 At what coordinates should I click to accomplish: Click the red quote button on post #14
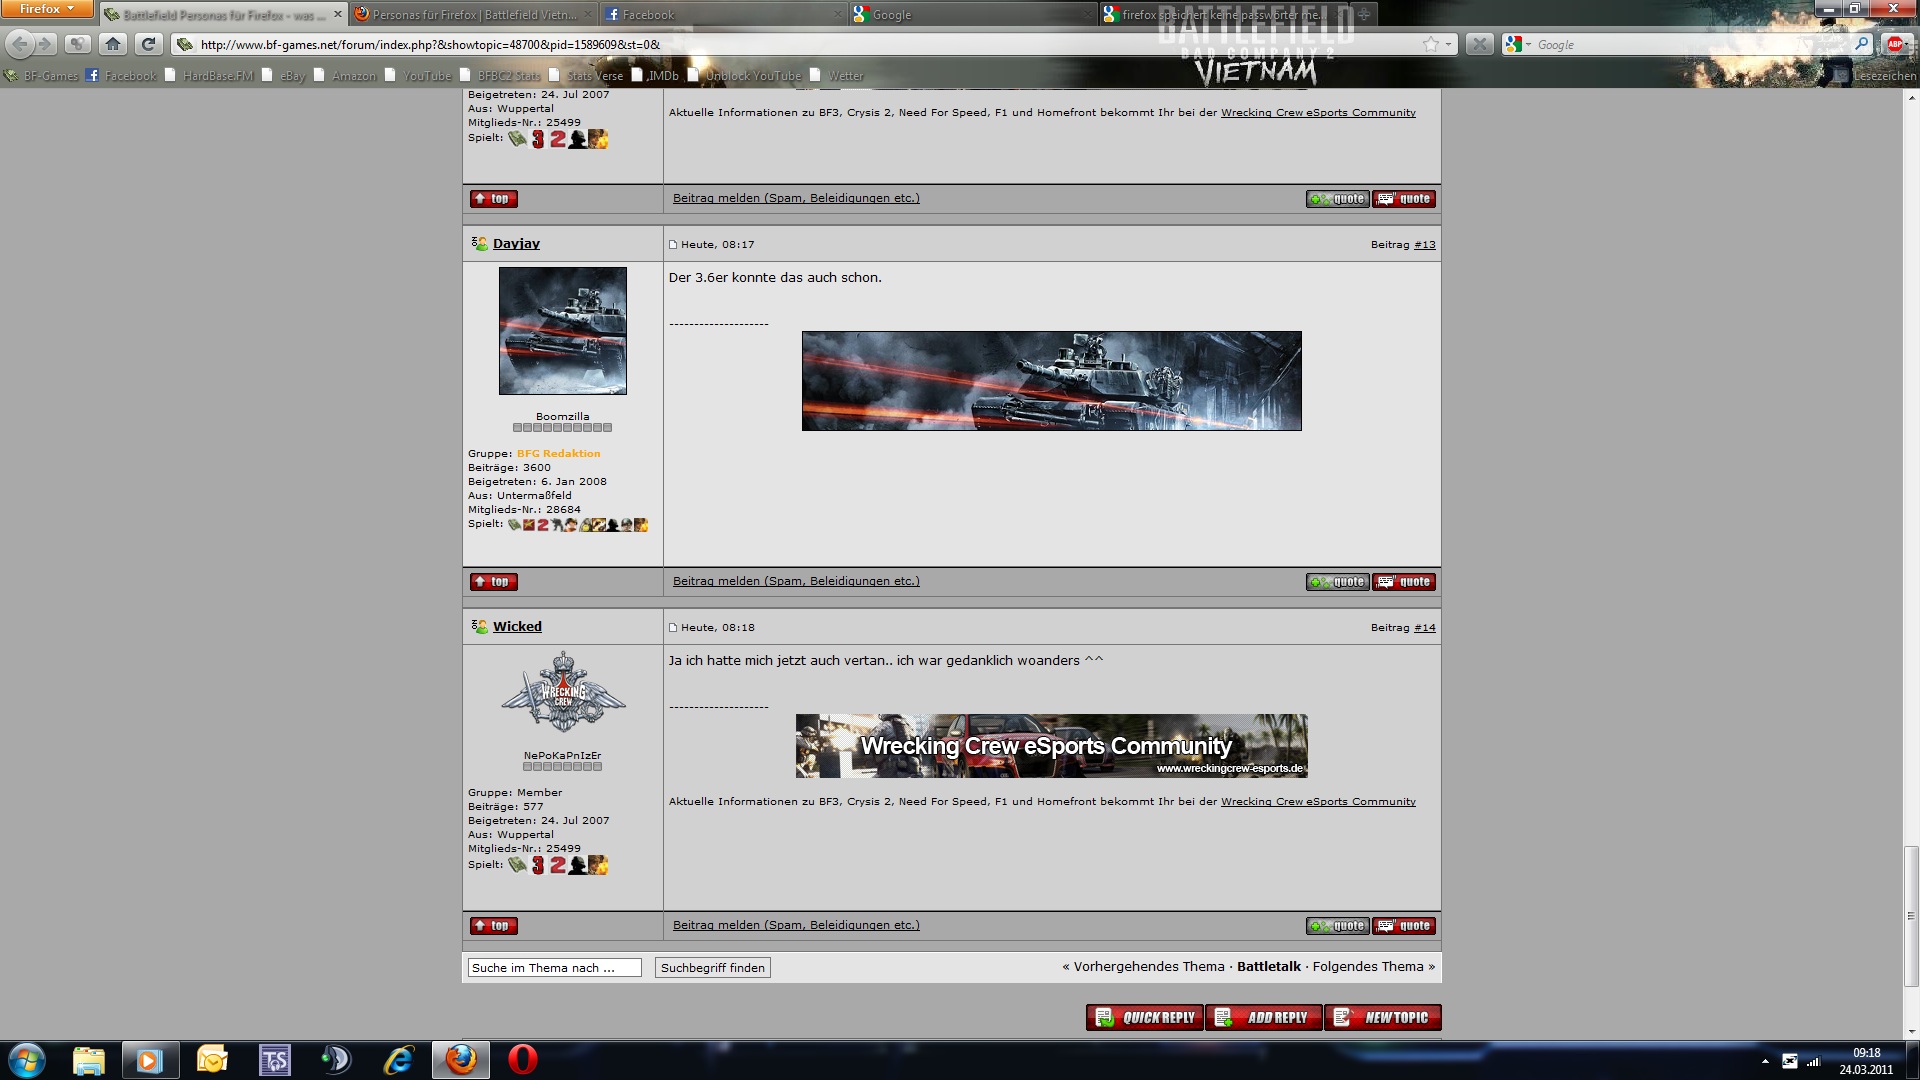click(x=1404, y=926)
